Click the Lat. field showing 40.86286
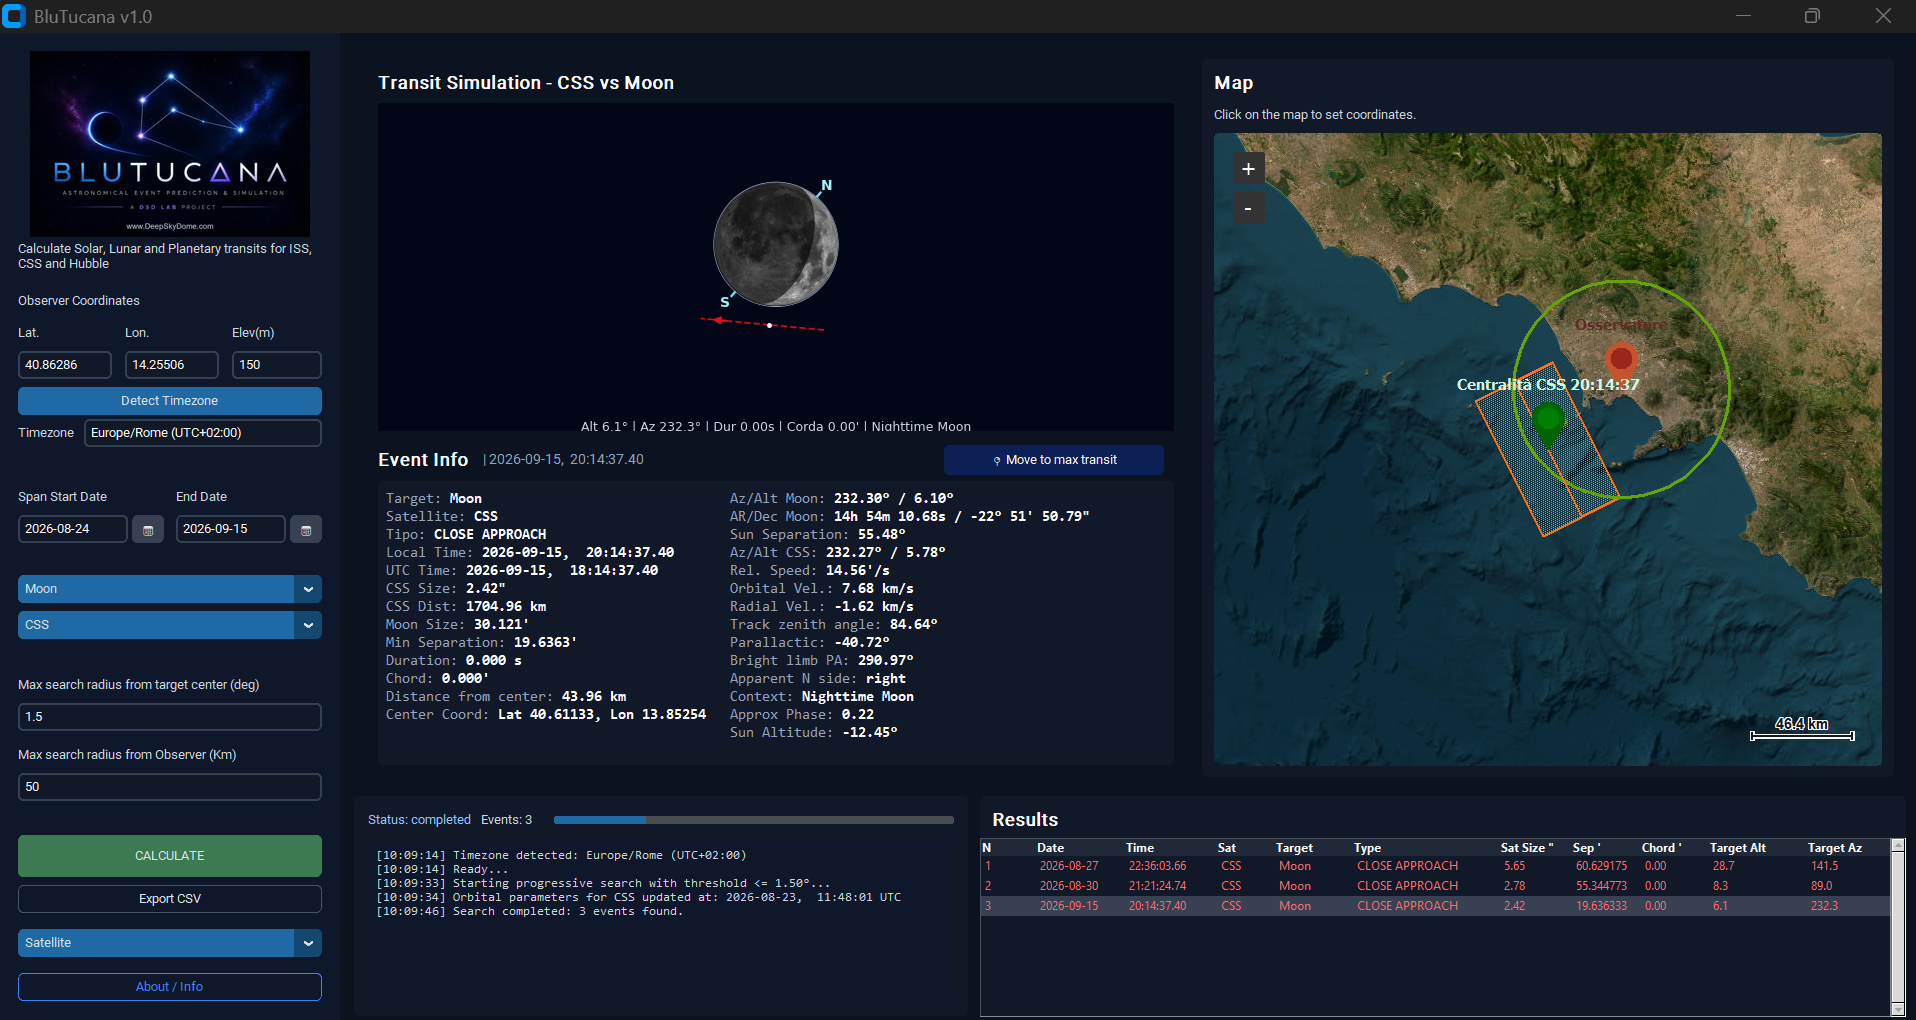This screenshot has height=1020, width=1916. click(65, 365)
